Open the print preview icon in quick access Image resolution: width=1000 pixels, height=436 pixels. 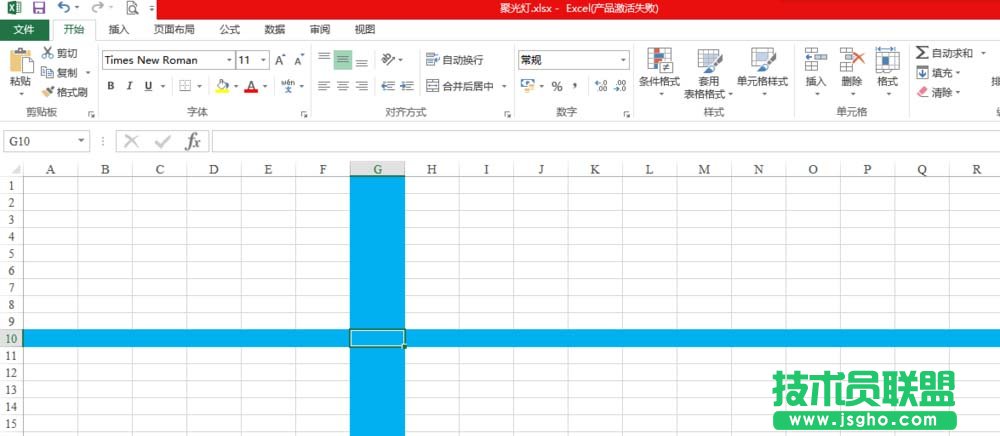point(132,8)
